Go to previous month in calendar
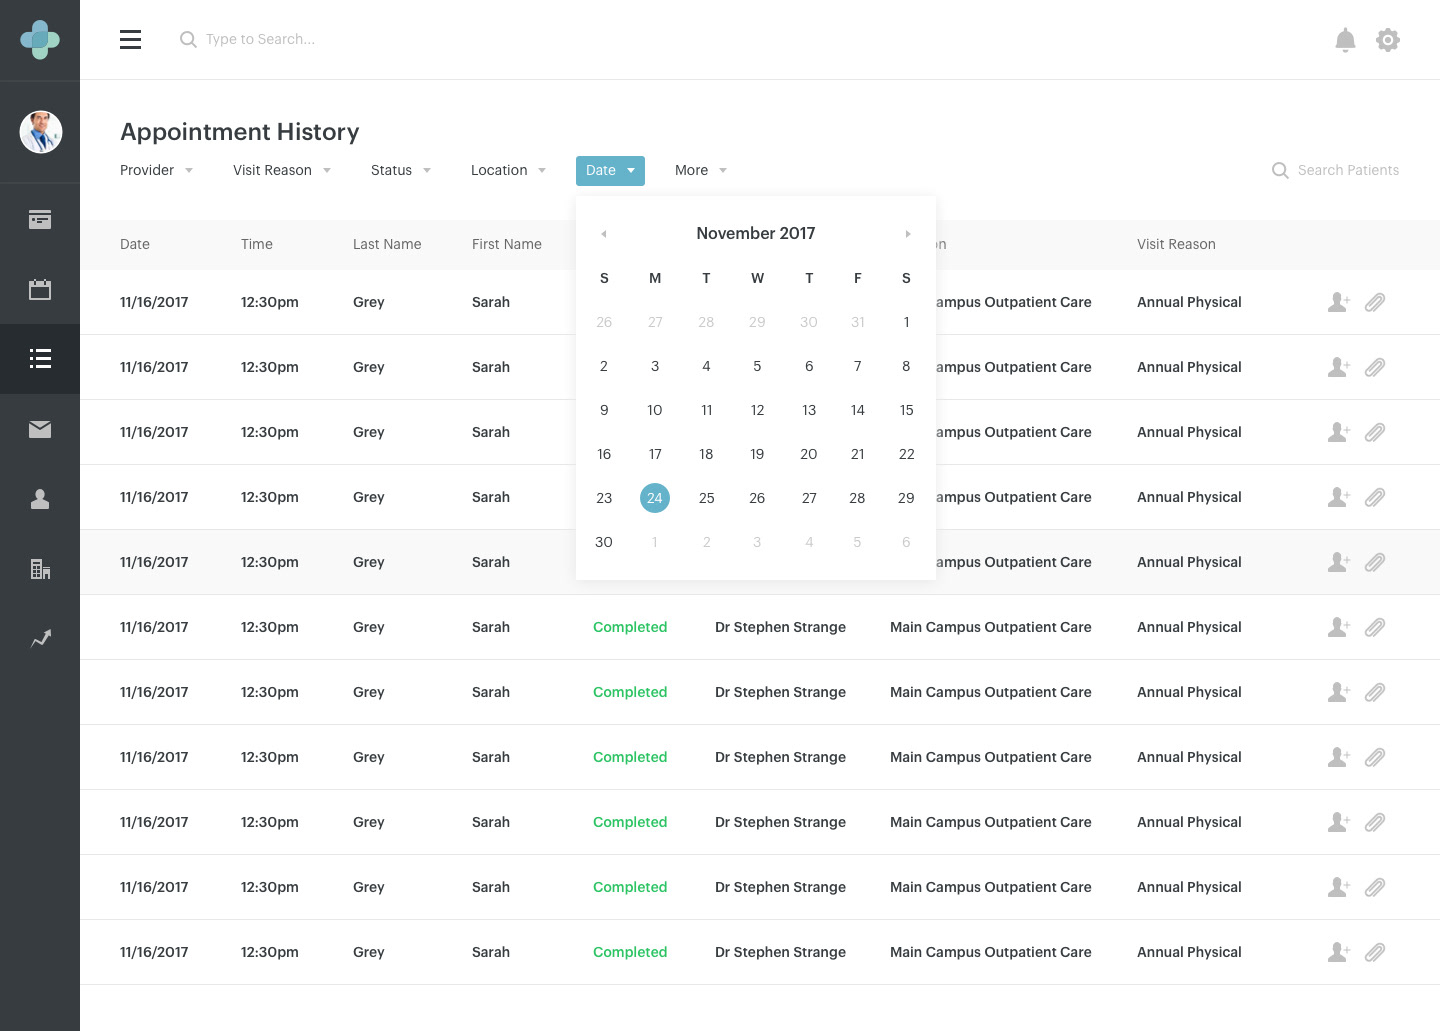Screen dimensions: 1440x1031 [x=604, y=234]
